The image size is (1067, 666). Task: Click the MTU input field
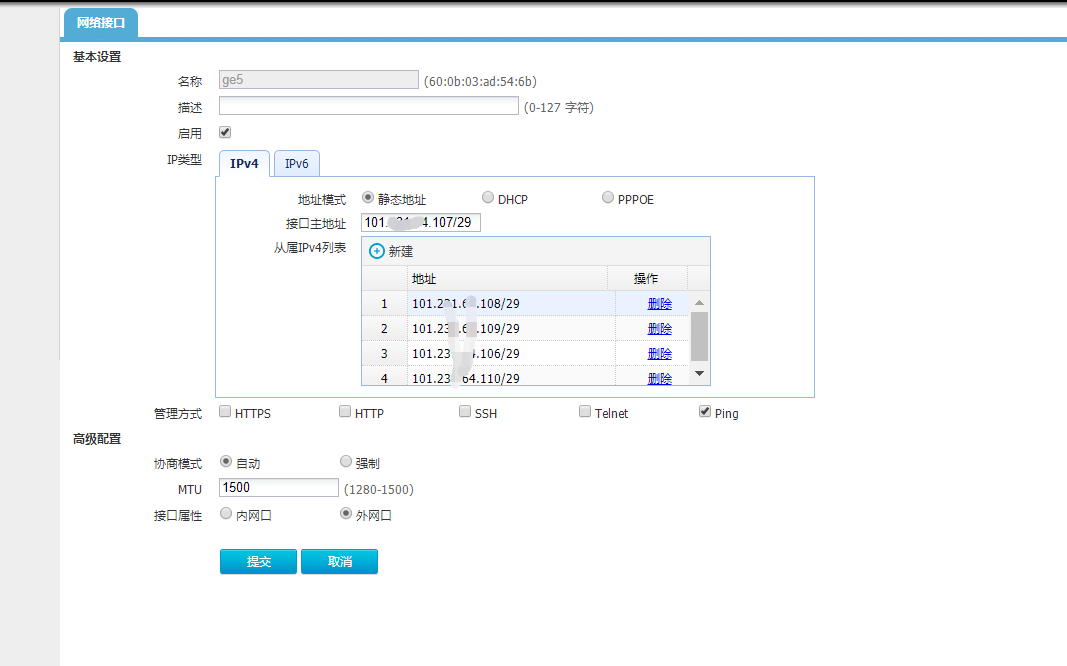click(x=279, y=488)
